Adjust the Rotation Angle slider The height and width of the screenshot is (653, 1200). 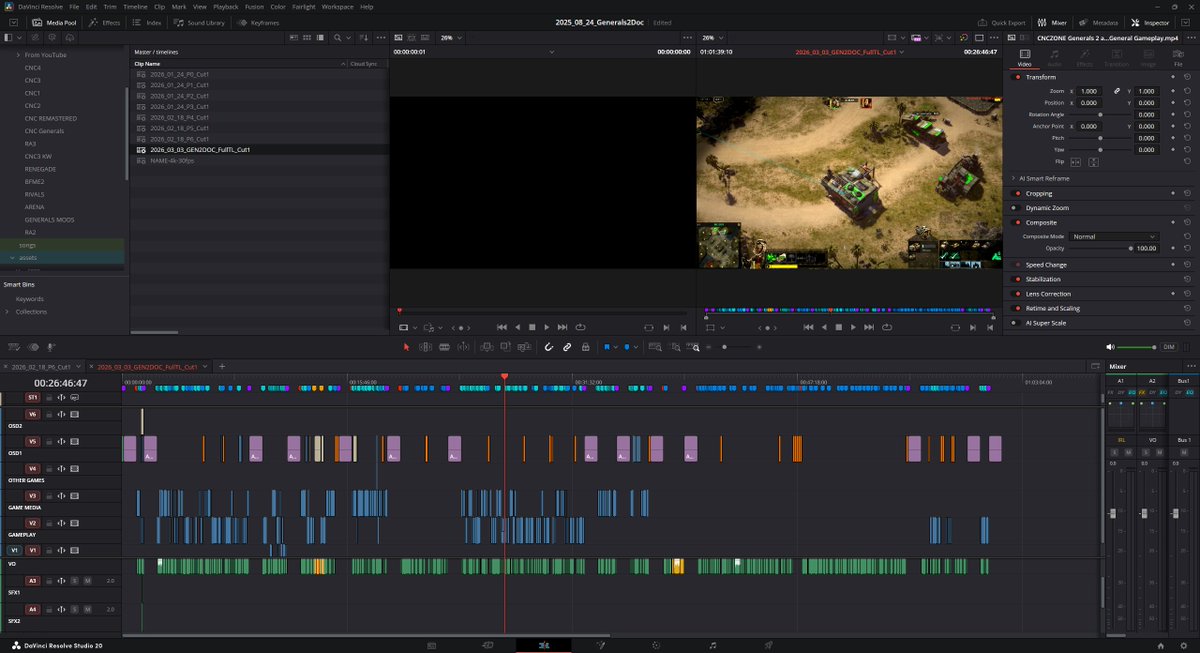click(x=1100, y=114)
